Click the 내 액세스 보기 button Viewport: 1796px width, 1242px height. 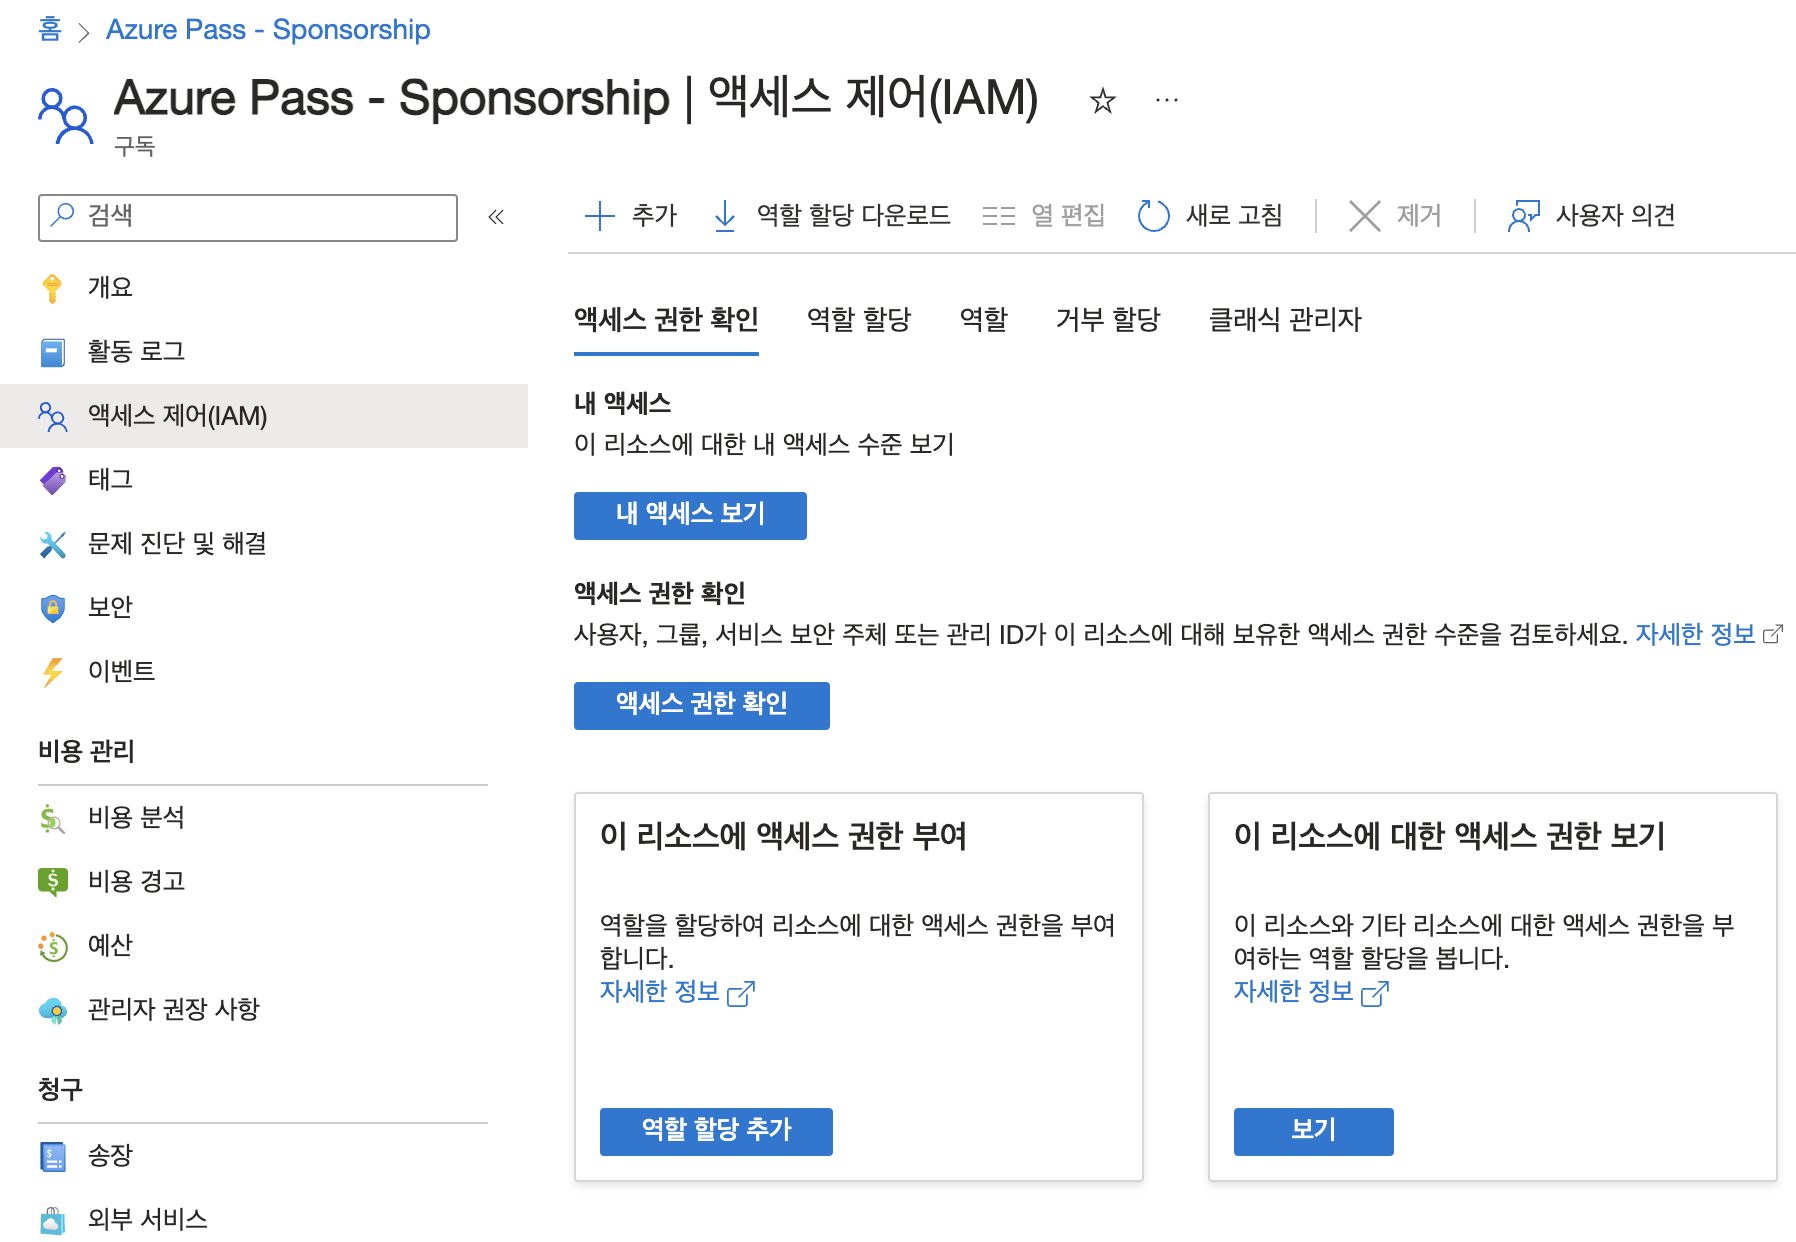click(690, 515)
